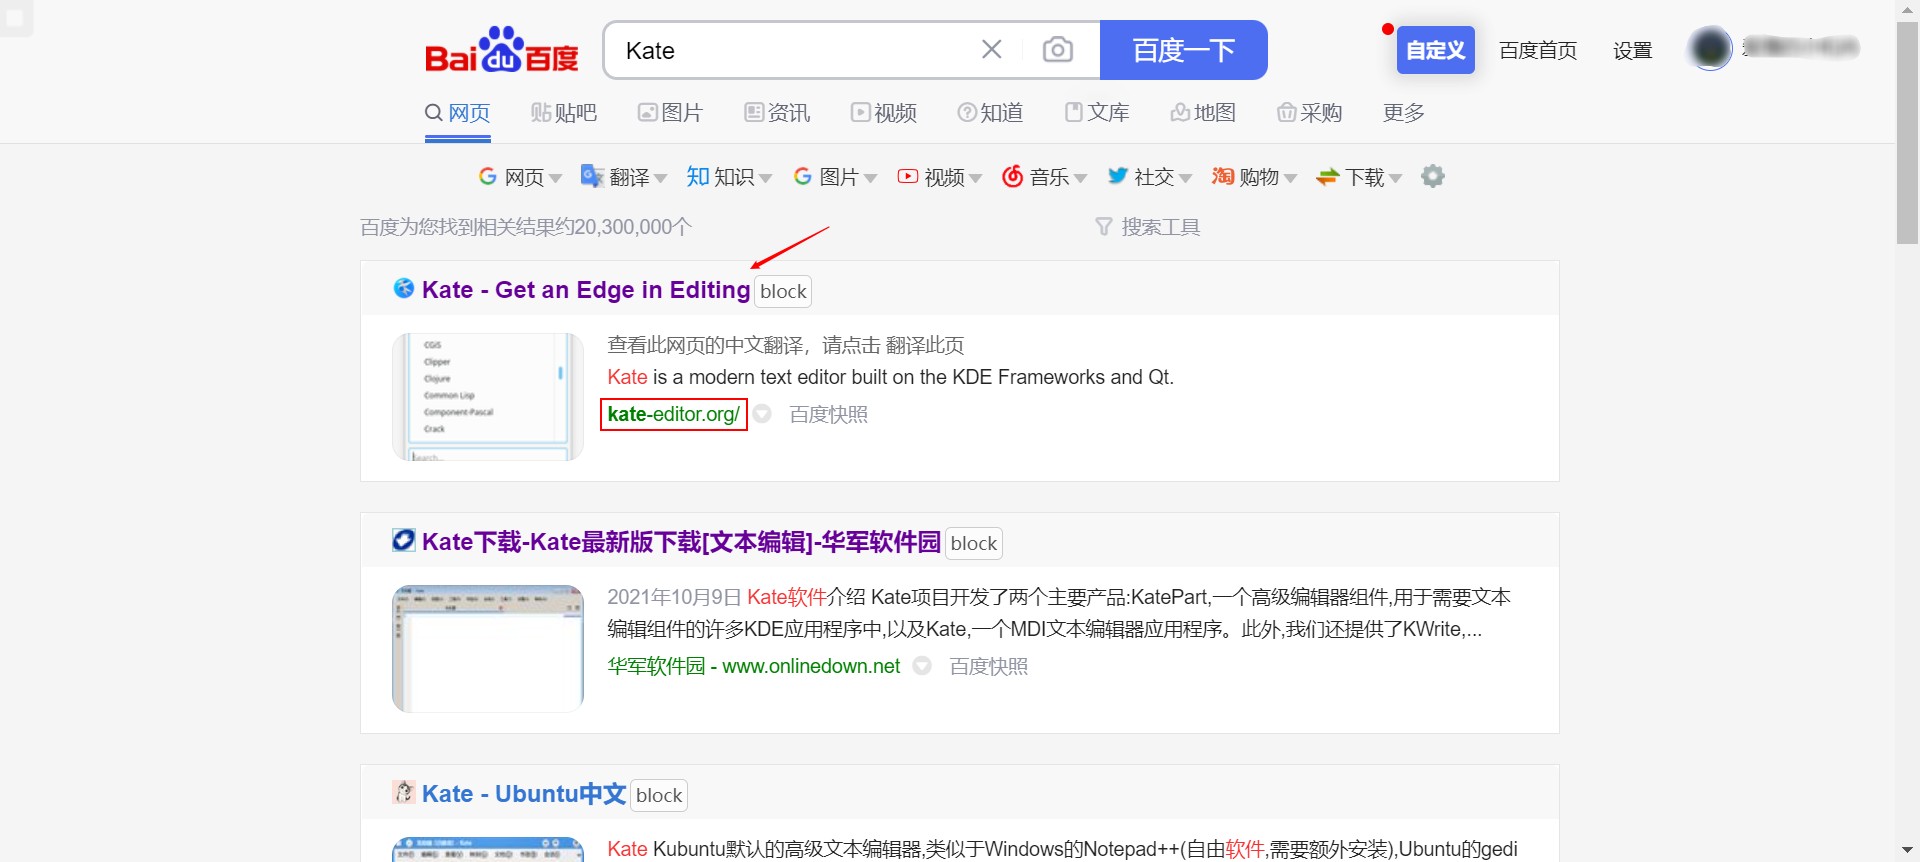Open Kate下载 华军软件园 result title
This screenshot has height=862, width=1920.
point(681,542)
